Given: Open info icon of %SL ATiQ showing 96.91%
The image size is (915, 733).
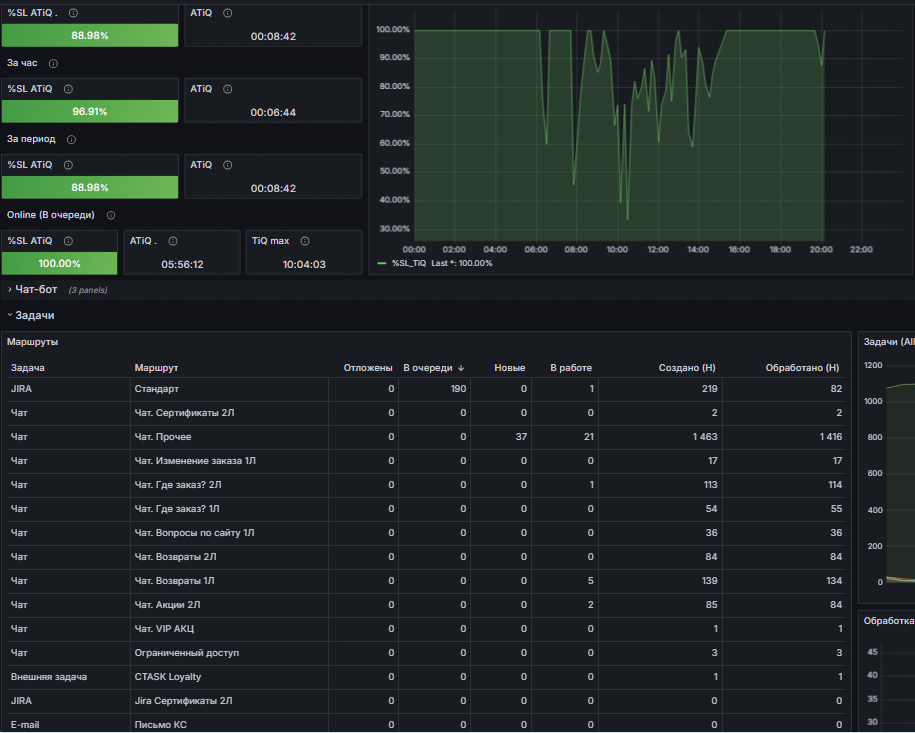Looking at the screenshot, I should [x=68, y=89].
